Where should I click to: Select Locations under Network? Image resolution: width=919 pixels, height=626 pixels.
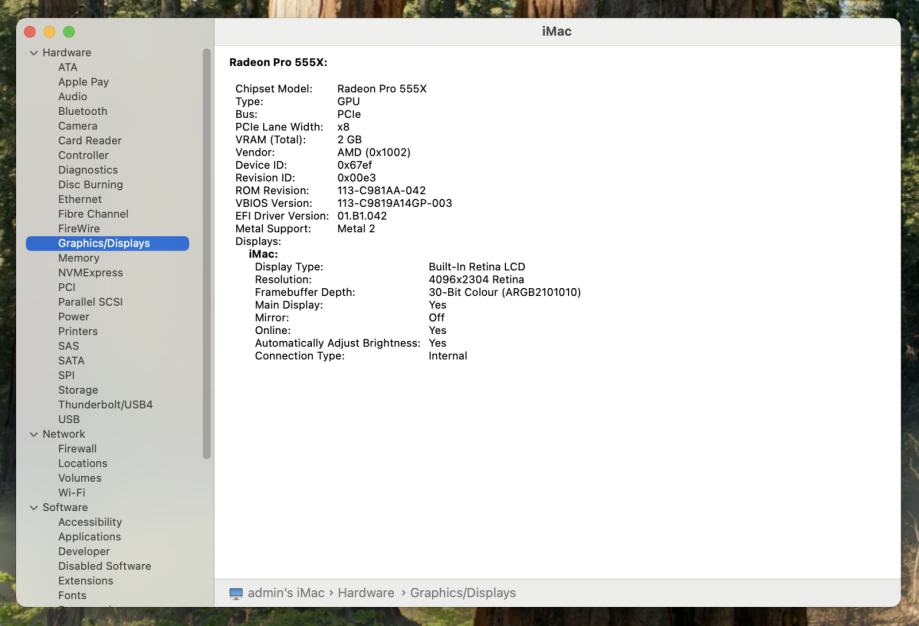click(x=83, y=463)
